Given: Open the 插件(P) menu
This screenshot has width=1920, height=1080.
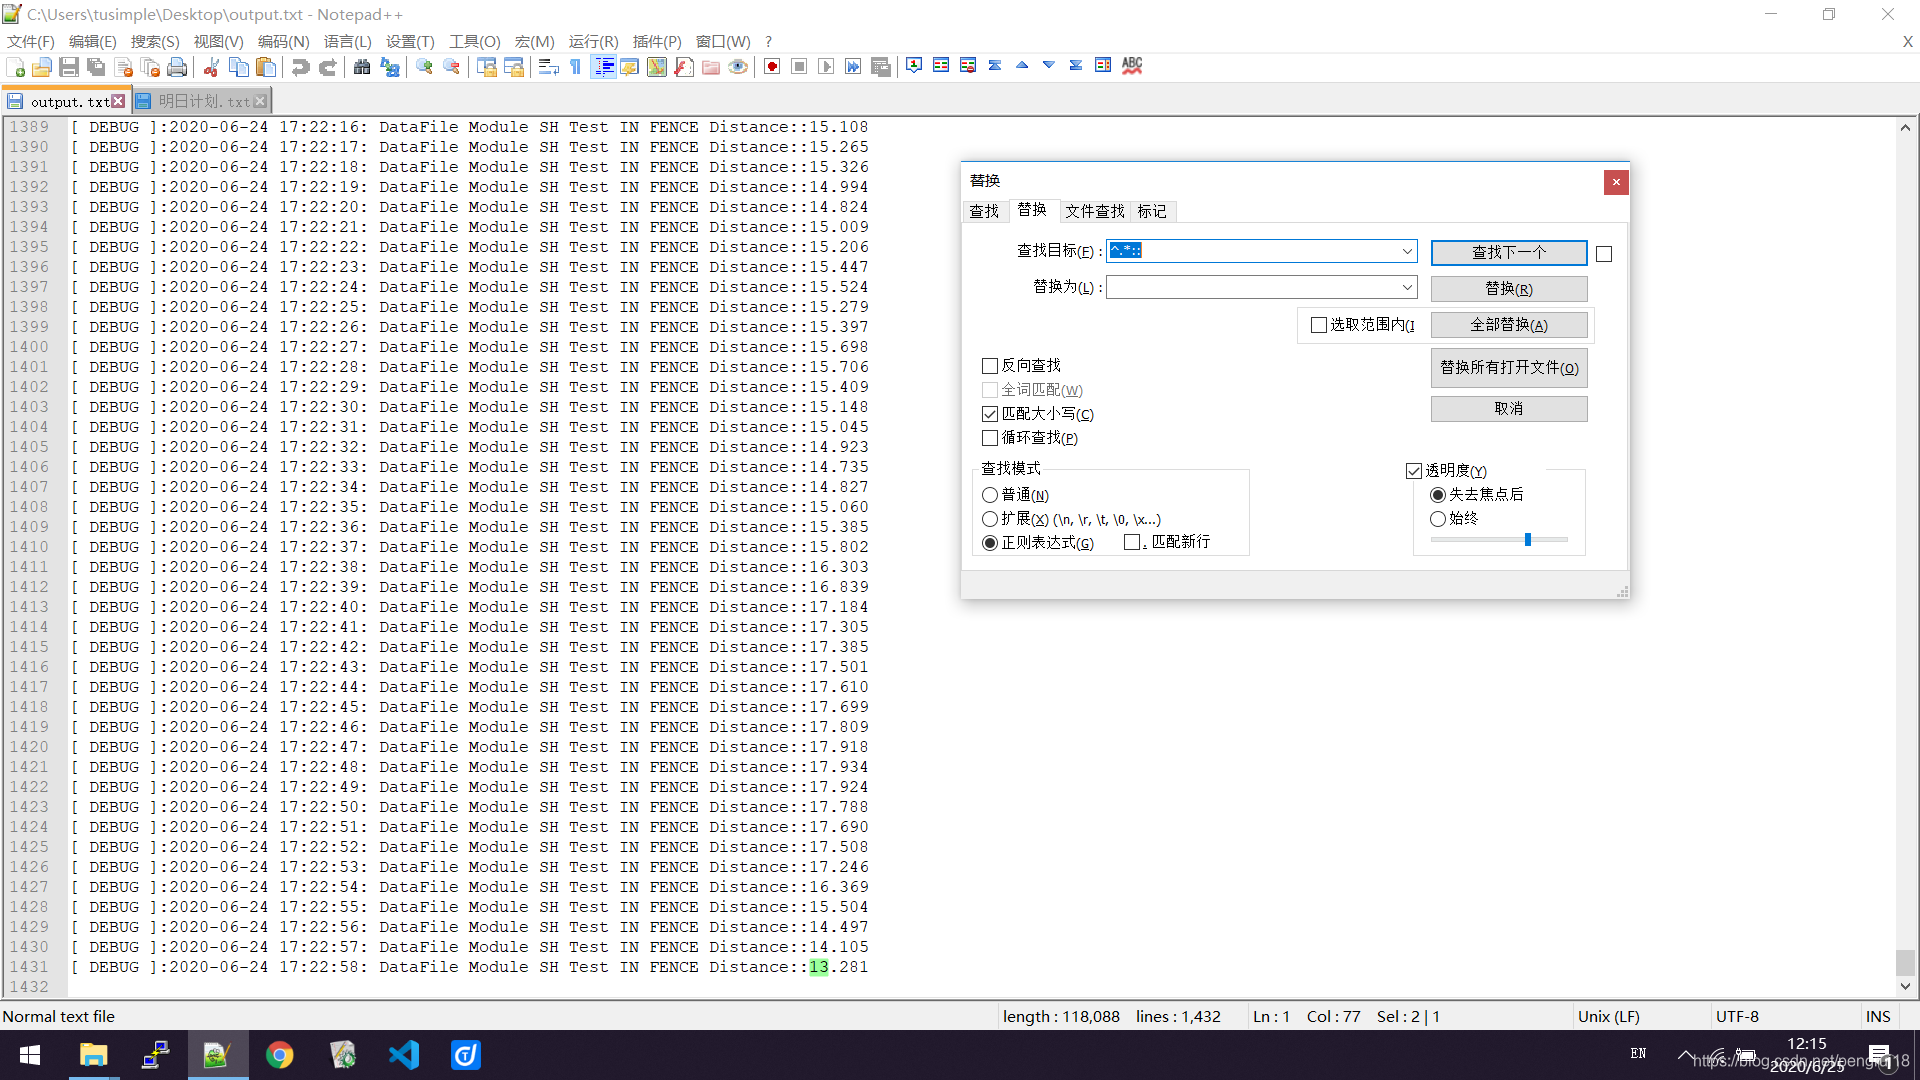Looking at the screenshot, I should pos(657,41).
